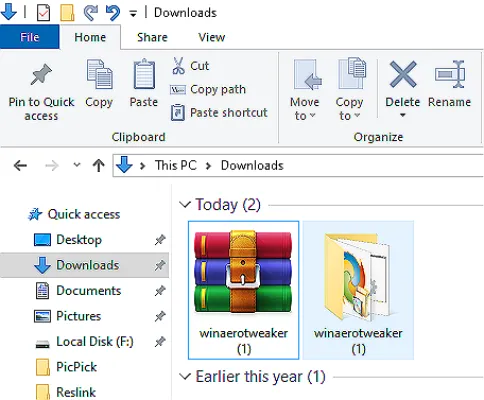Click the Today (2) group header text
Image resolution: width=484 pixels, height=400 pixels.
coord(228,205)
